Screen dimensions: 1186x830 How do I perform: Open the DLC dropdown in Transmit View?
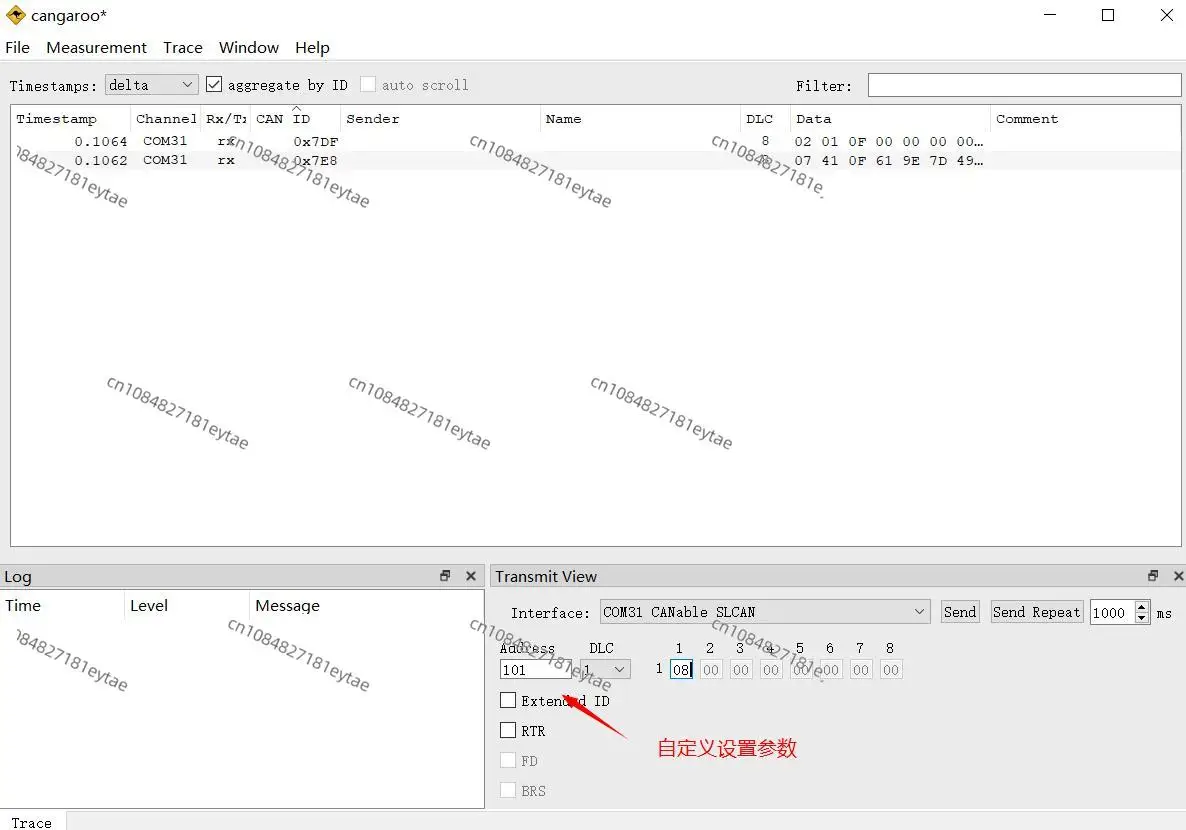(607, 670)
